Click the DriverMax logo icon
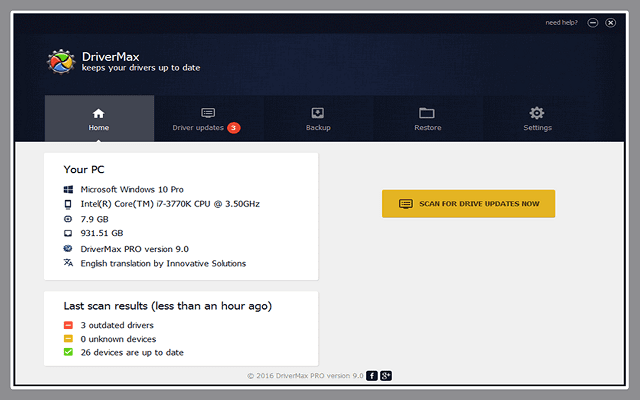This screenshot has width=640, height=400. (x=61, y=63)
